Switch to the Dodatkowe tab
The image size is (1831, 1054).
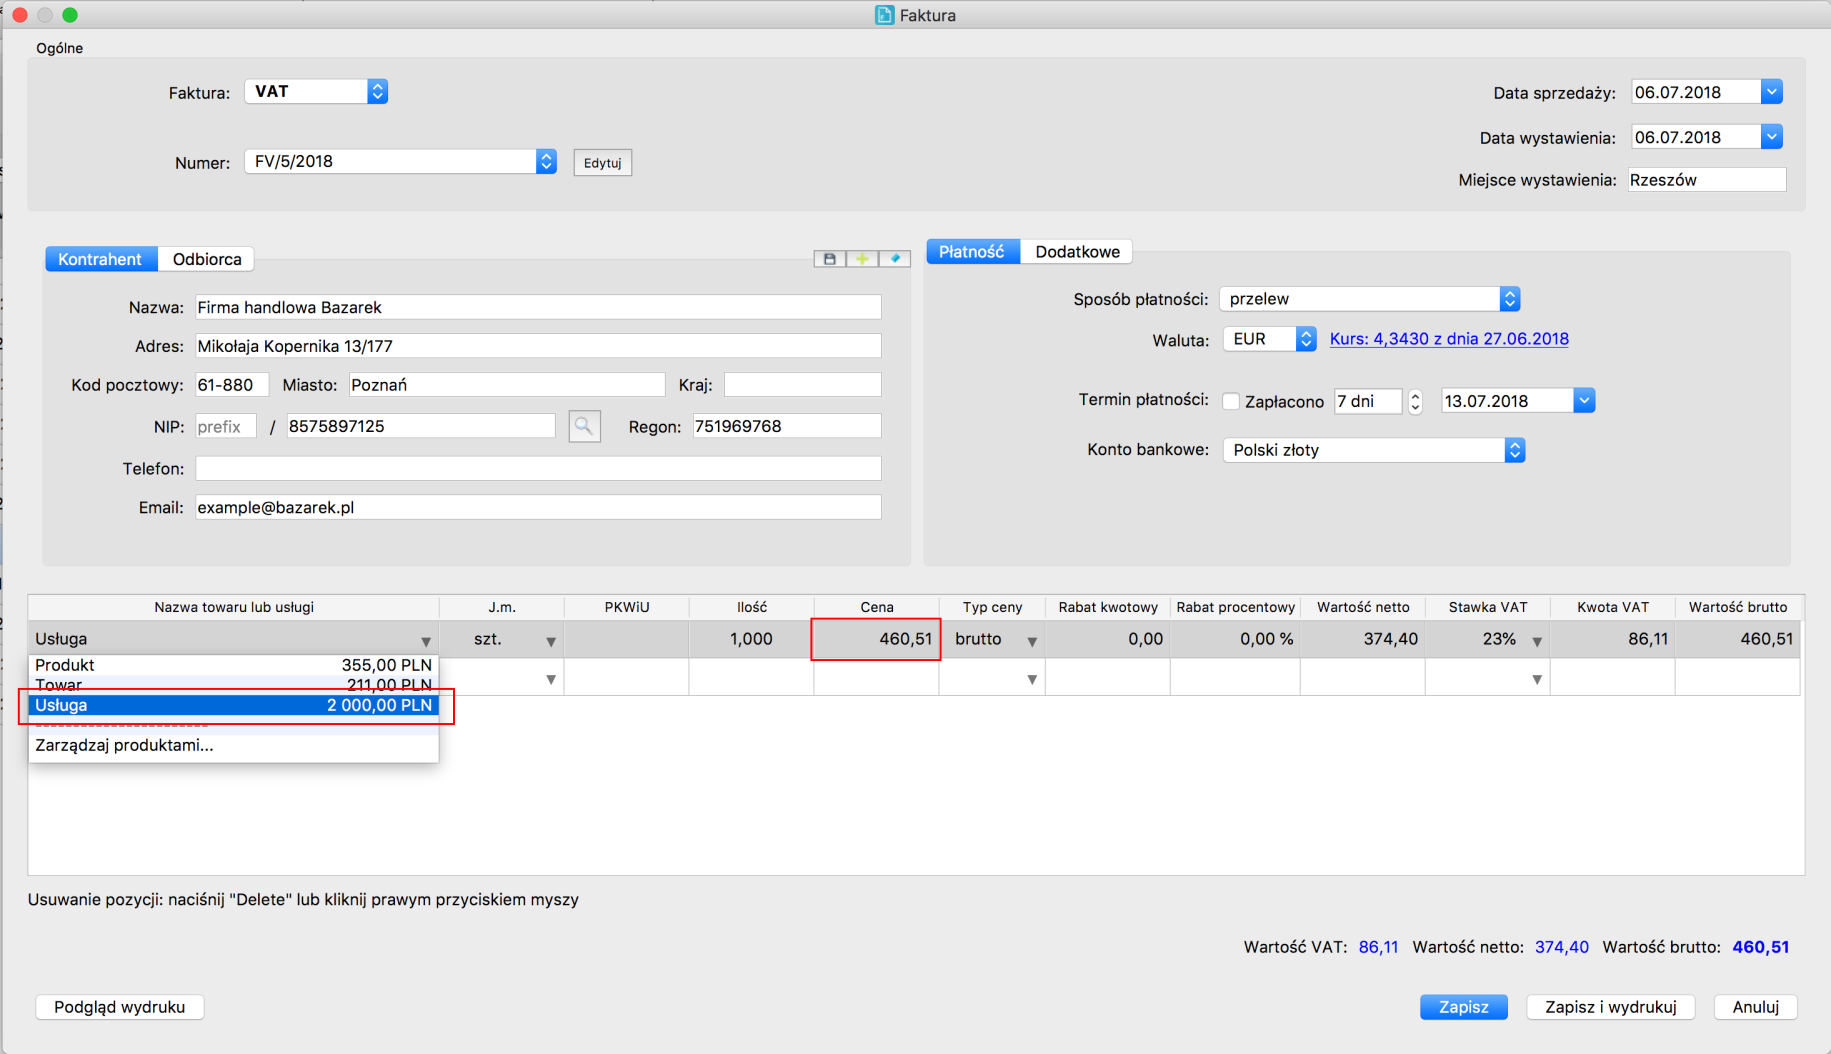pos(1077,252)
